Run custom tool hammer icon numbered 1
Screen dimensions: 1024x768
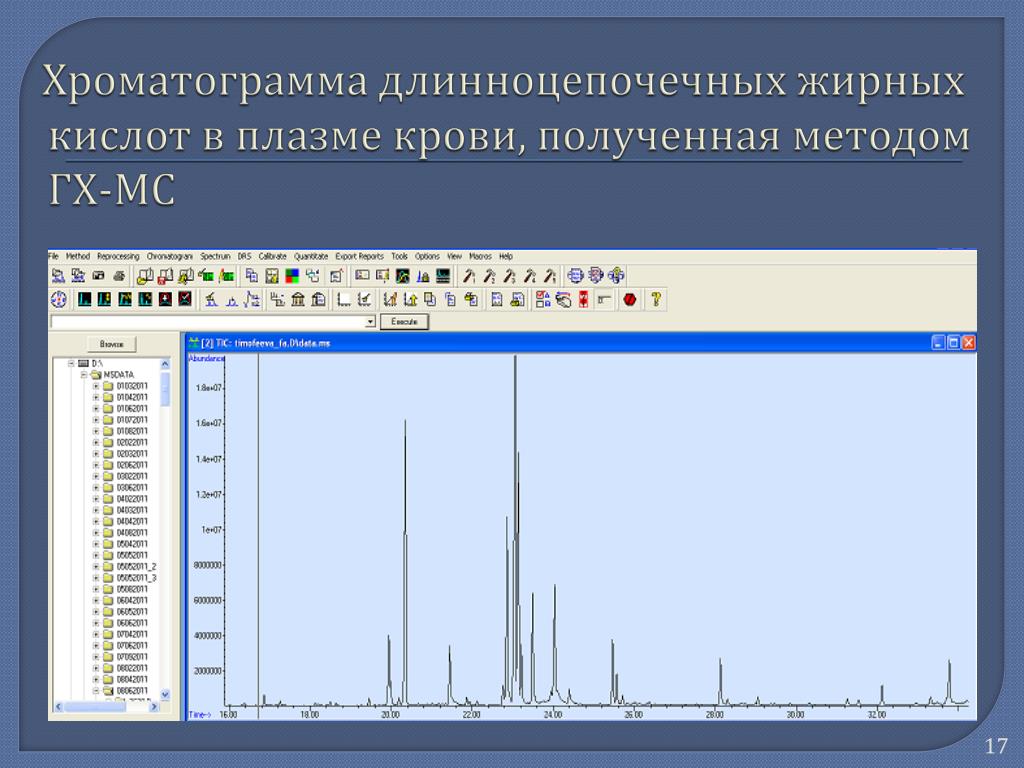(x=468, y=276)
